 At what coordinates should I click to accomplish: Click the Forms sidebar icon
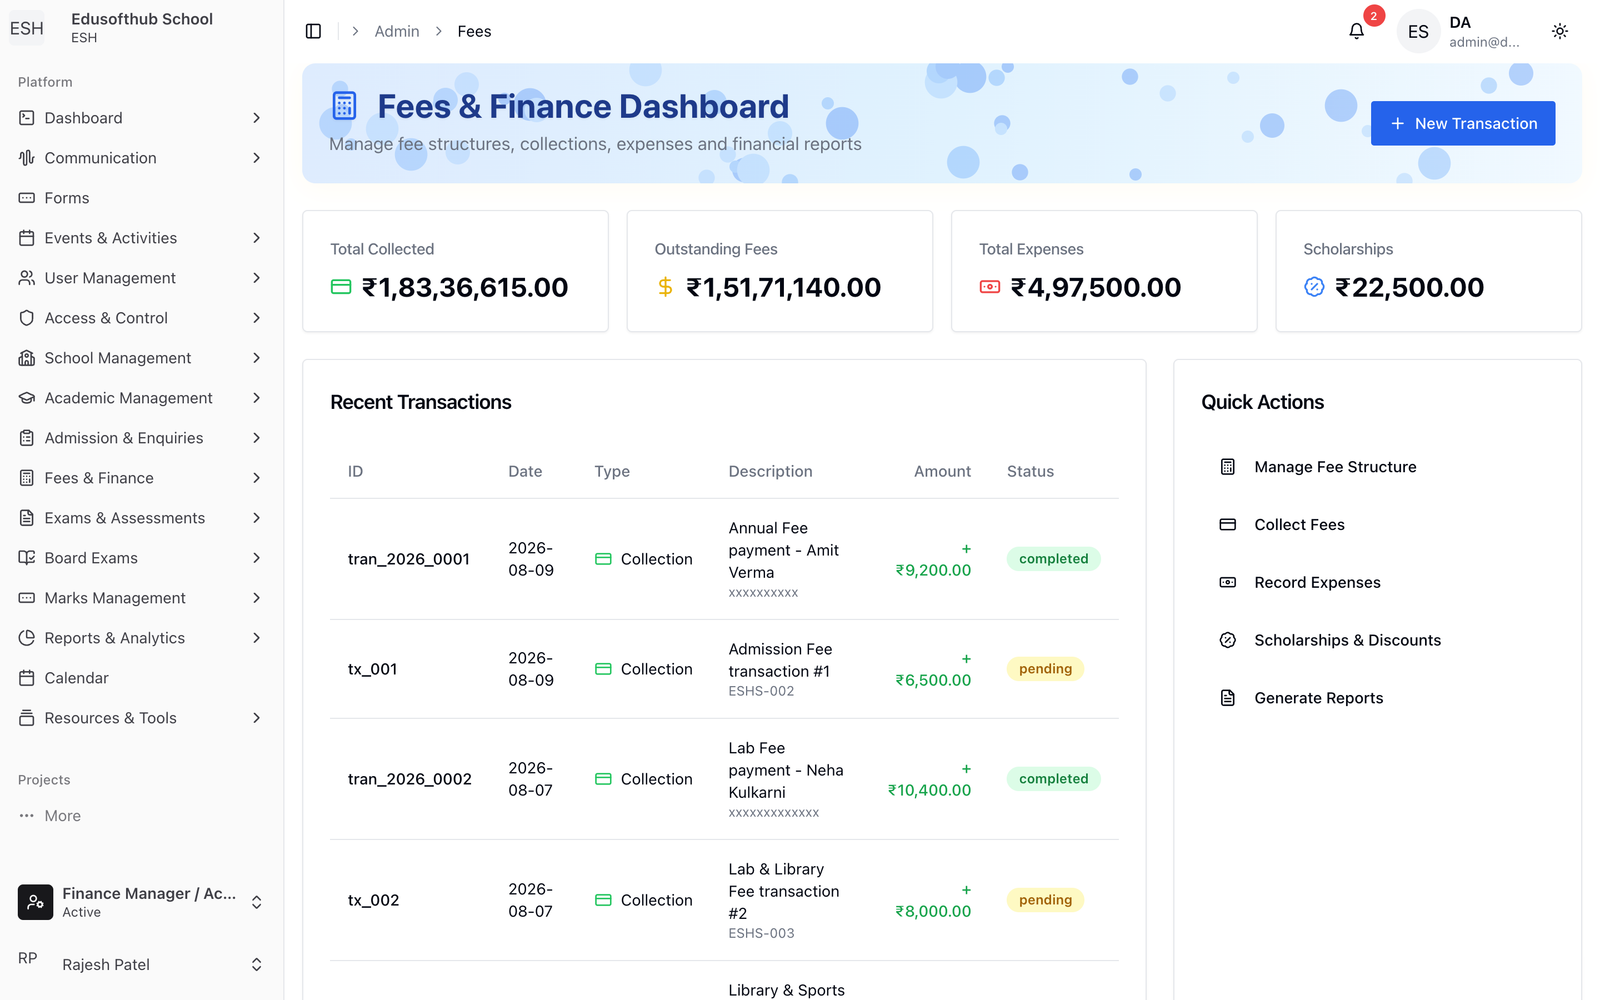click(x=27, y=198)
